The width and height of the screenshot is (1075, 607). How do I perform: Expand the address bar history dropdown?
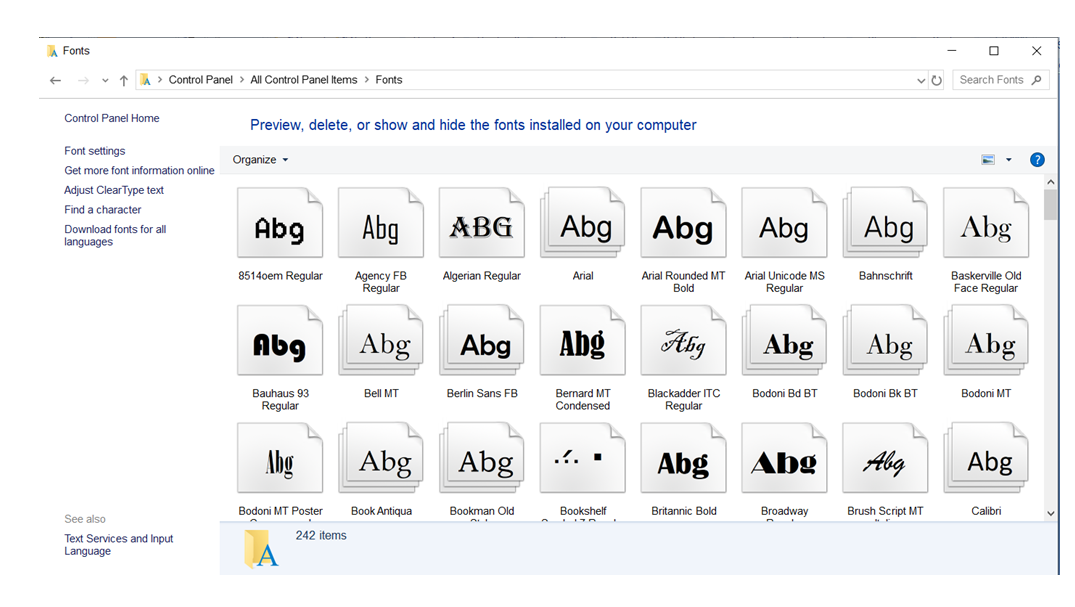tap(920, 79)
